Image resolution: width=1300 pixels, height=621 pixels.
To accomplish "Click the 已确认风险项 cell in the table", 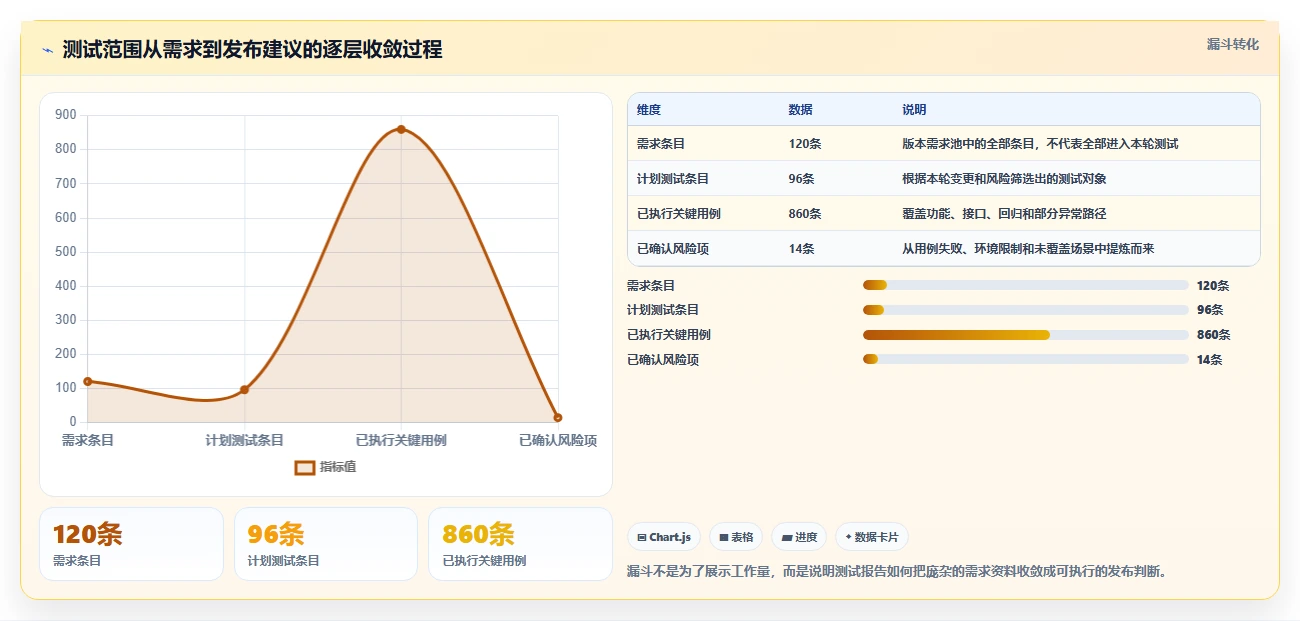I will (x=673, y=249).
